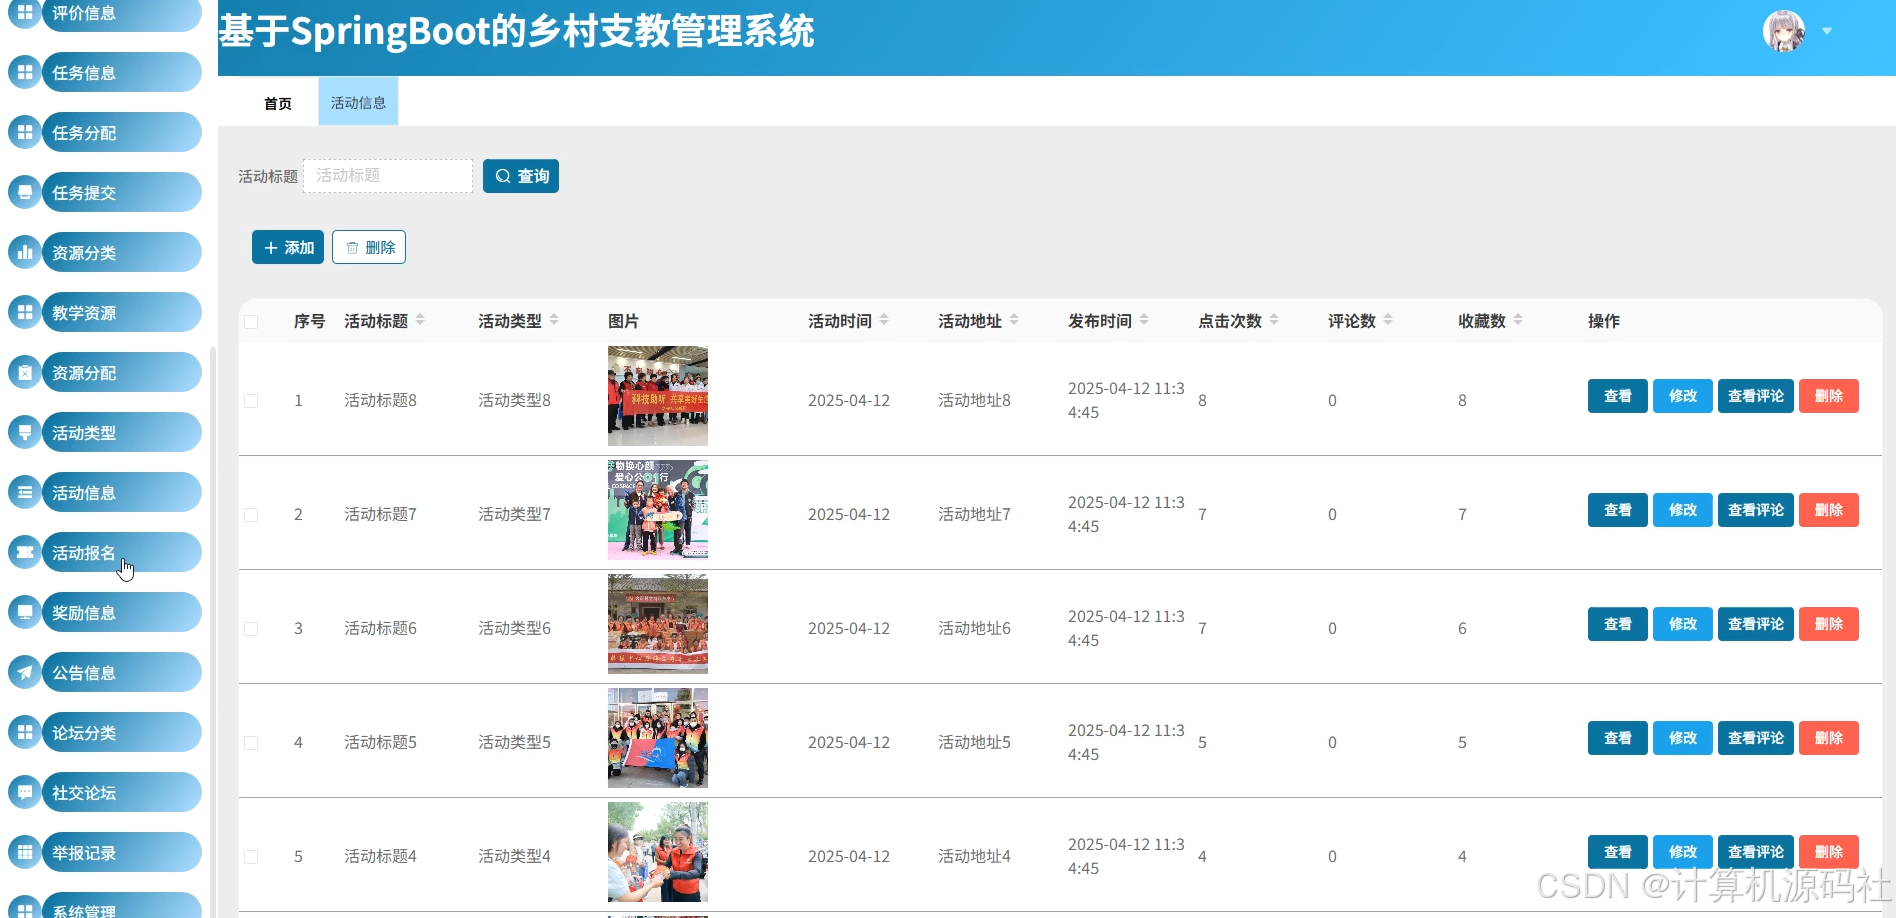Open 公告信息 sidebar menu
Image resolution: width=1896 pixels, height=918 pixels.
click(x=121, y=672)
